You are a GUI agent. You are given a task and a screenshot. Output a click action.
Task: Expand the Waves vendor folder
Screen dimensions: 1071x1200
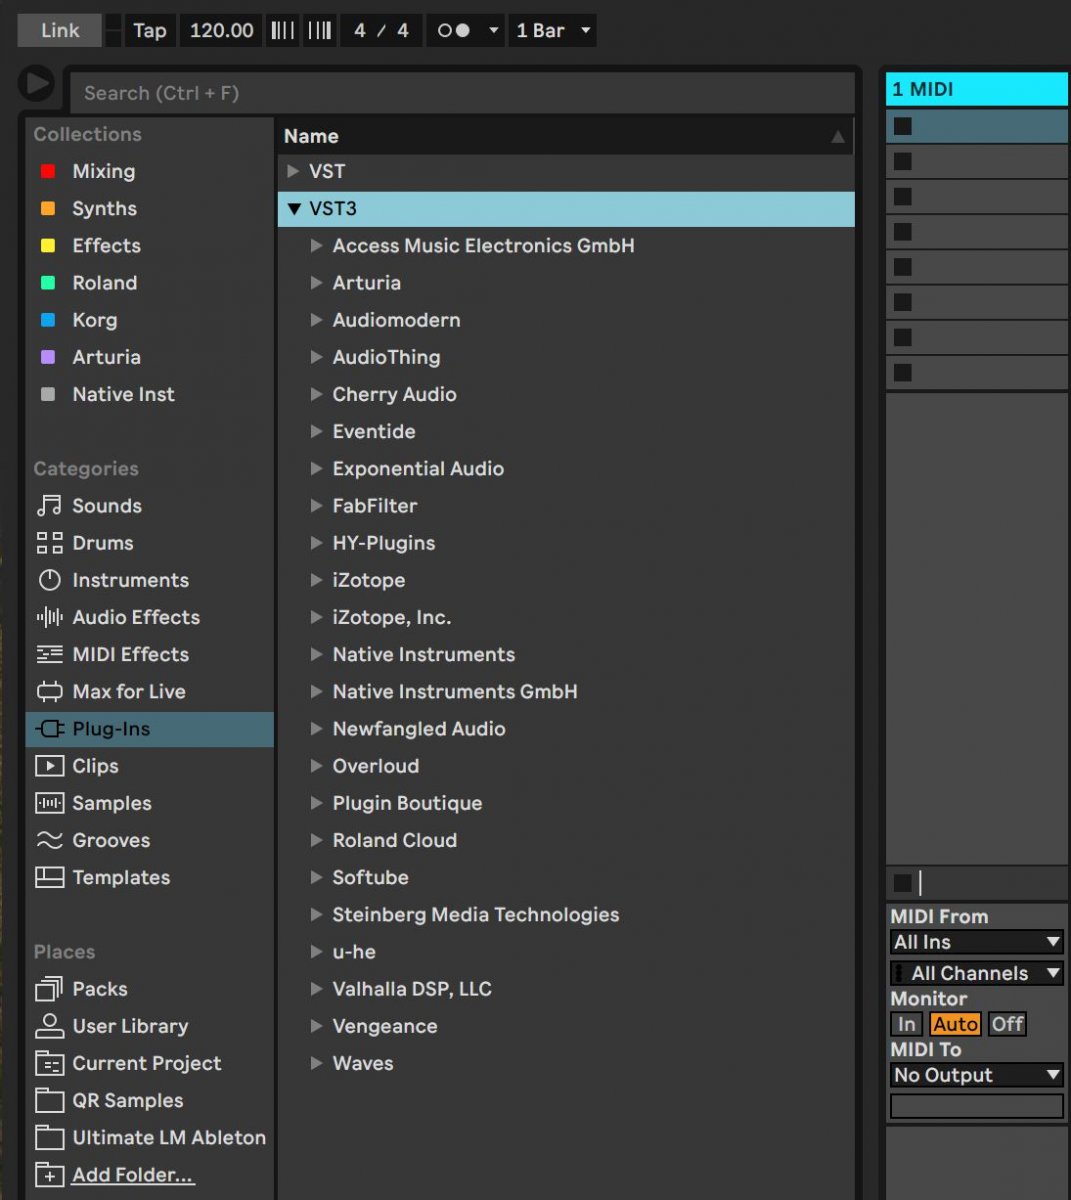[316, 1063]
